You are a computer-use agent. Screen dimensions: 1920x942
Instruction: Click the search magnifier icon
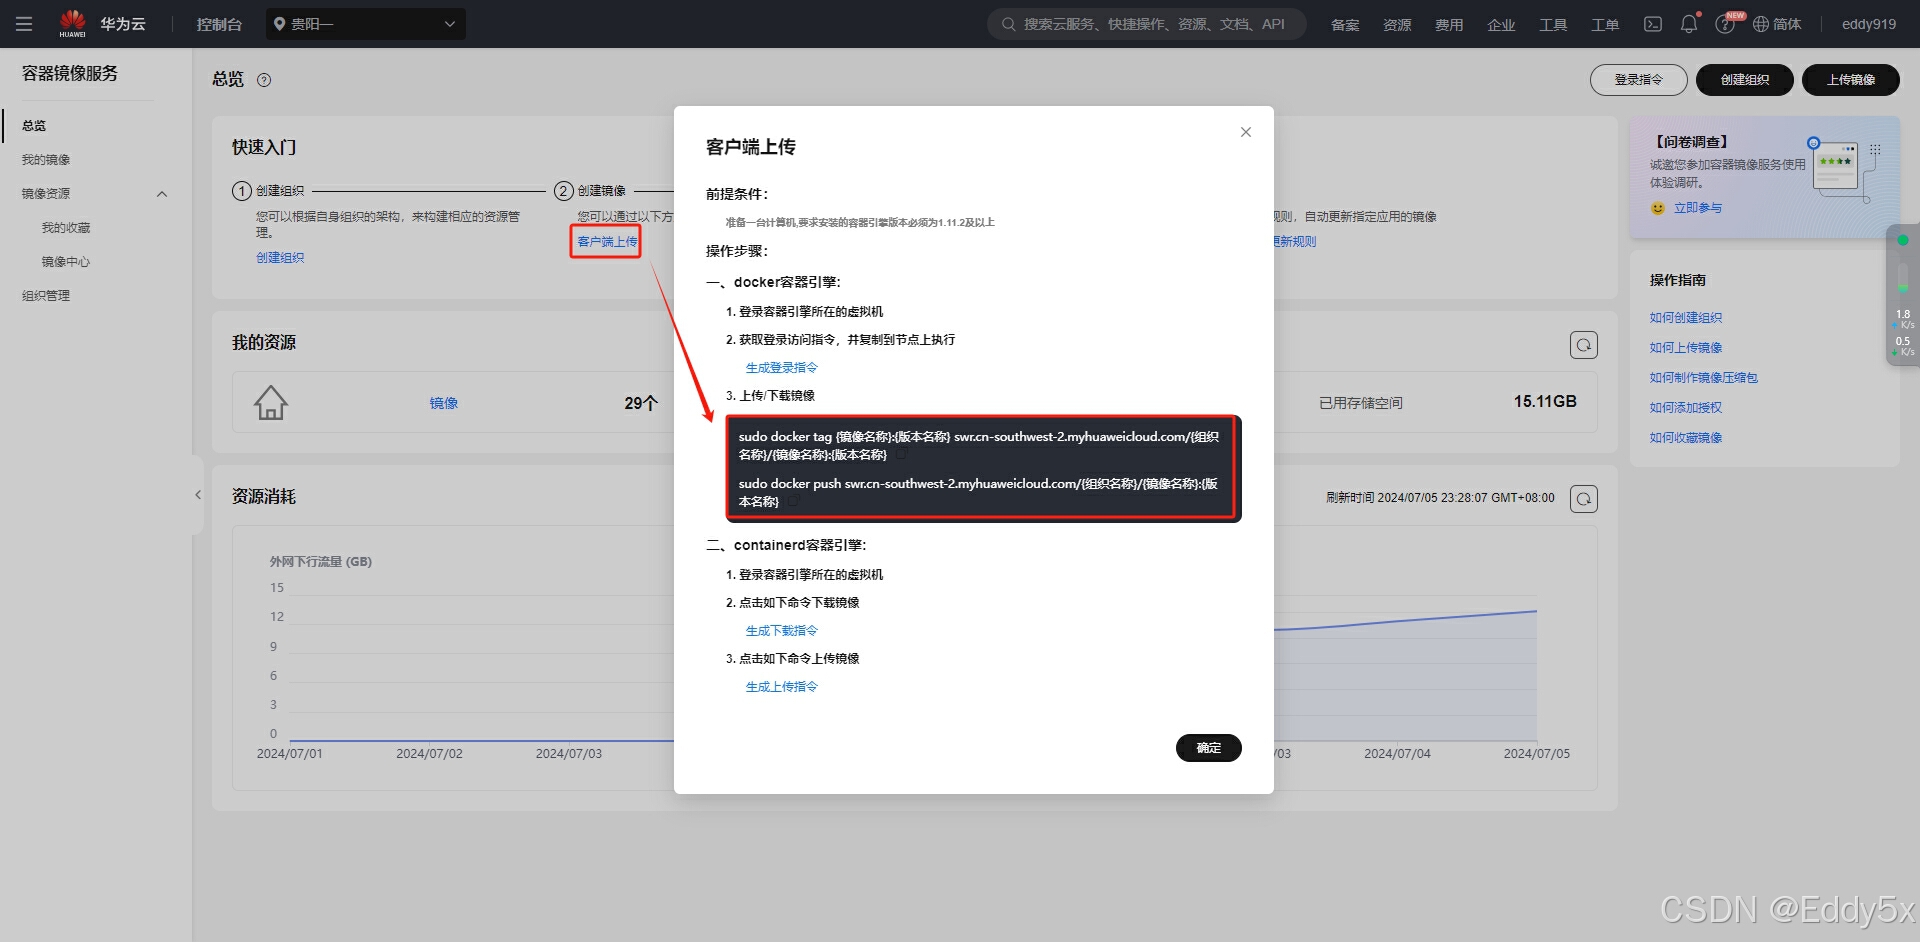(x=1009, y=24)
